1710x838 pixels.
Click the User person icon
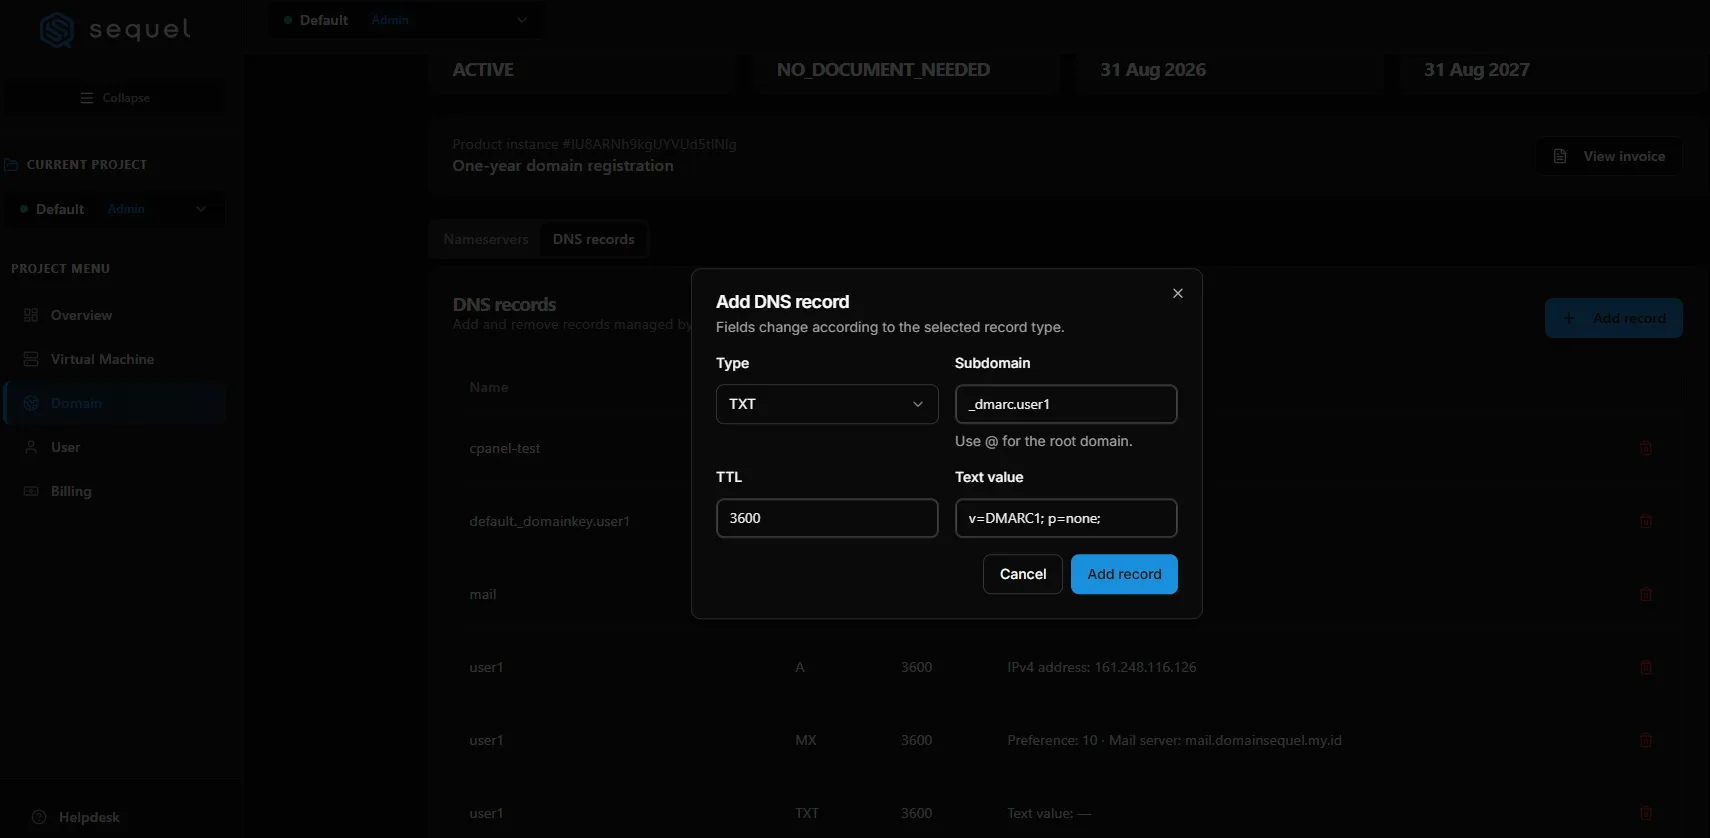(31, 447)
